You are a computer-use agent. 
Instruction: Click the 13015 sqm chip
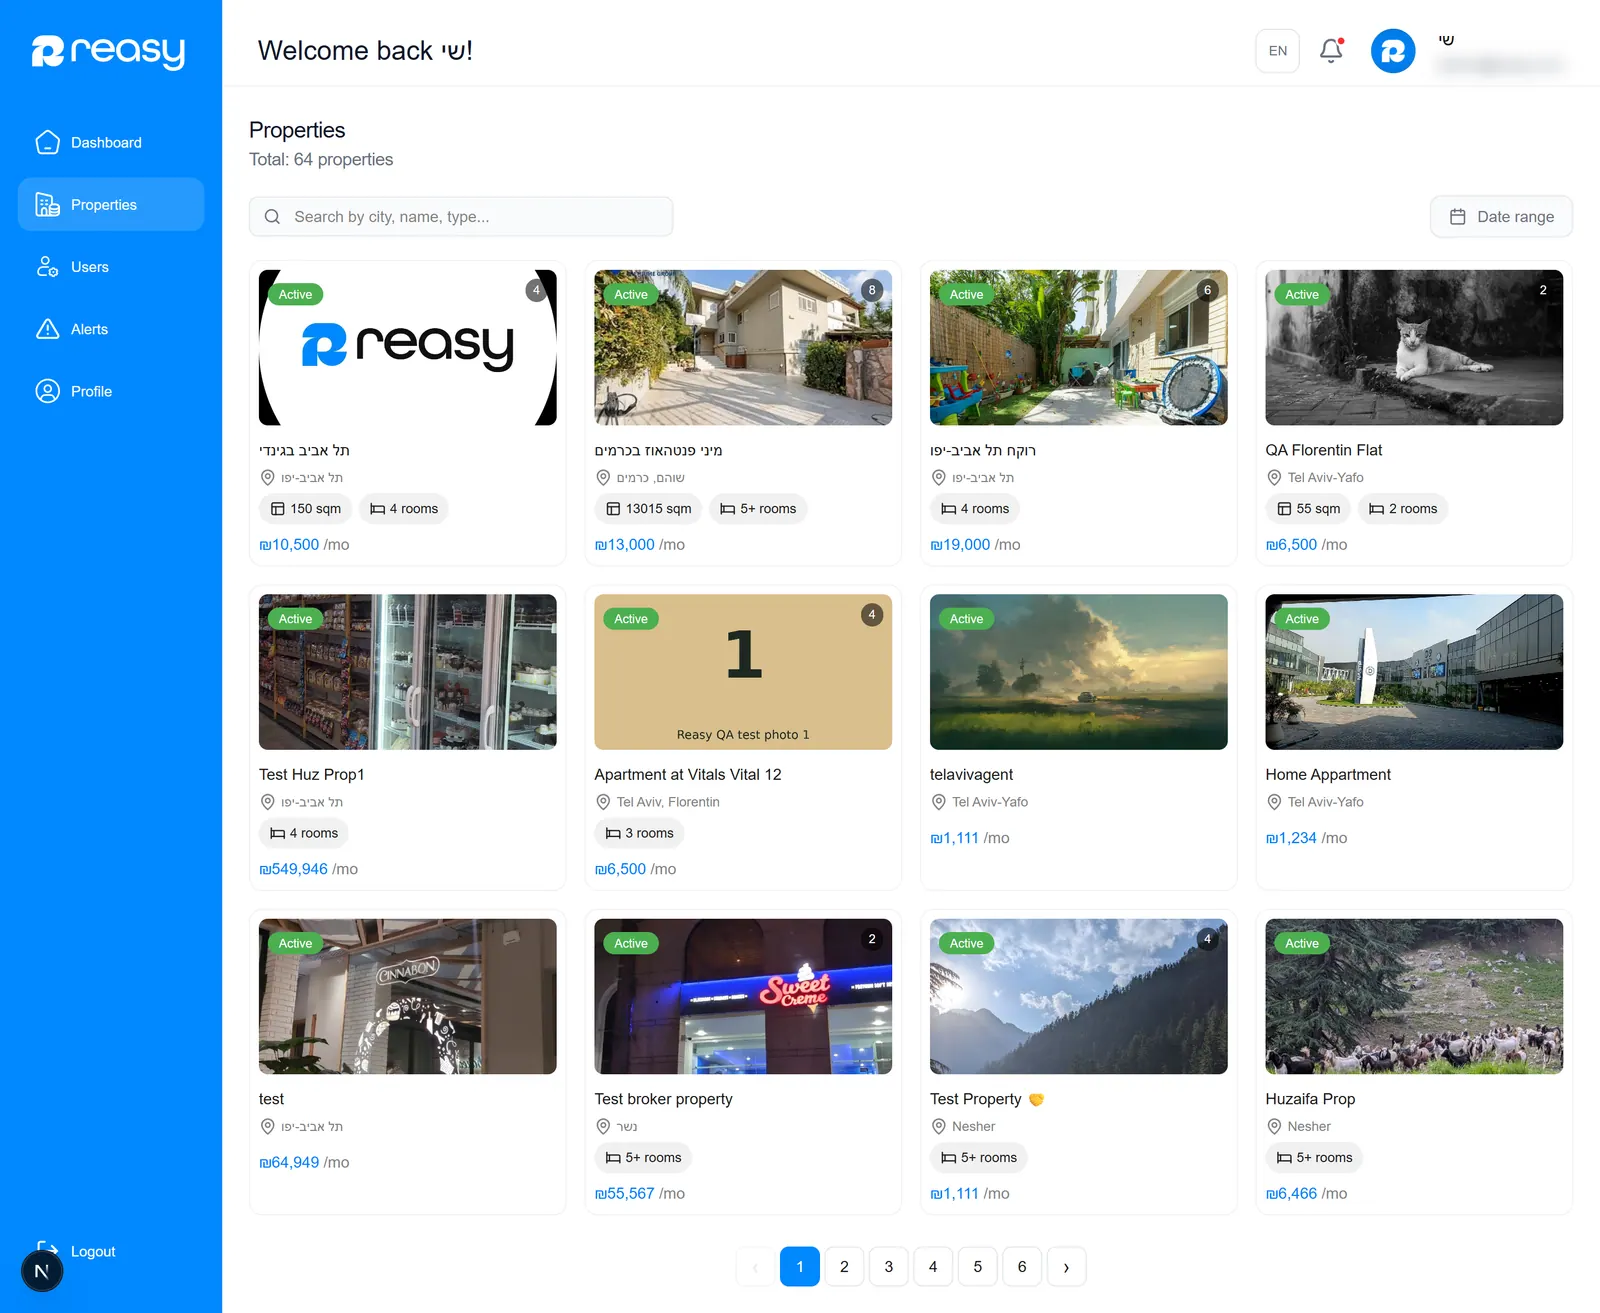[x=649, y=509]
